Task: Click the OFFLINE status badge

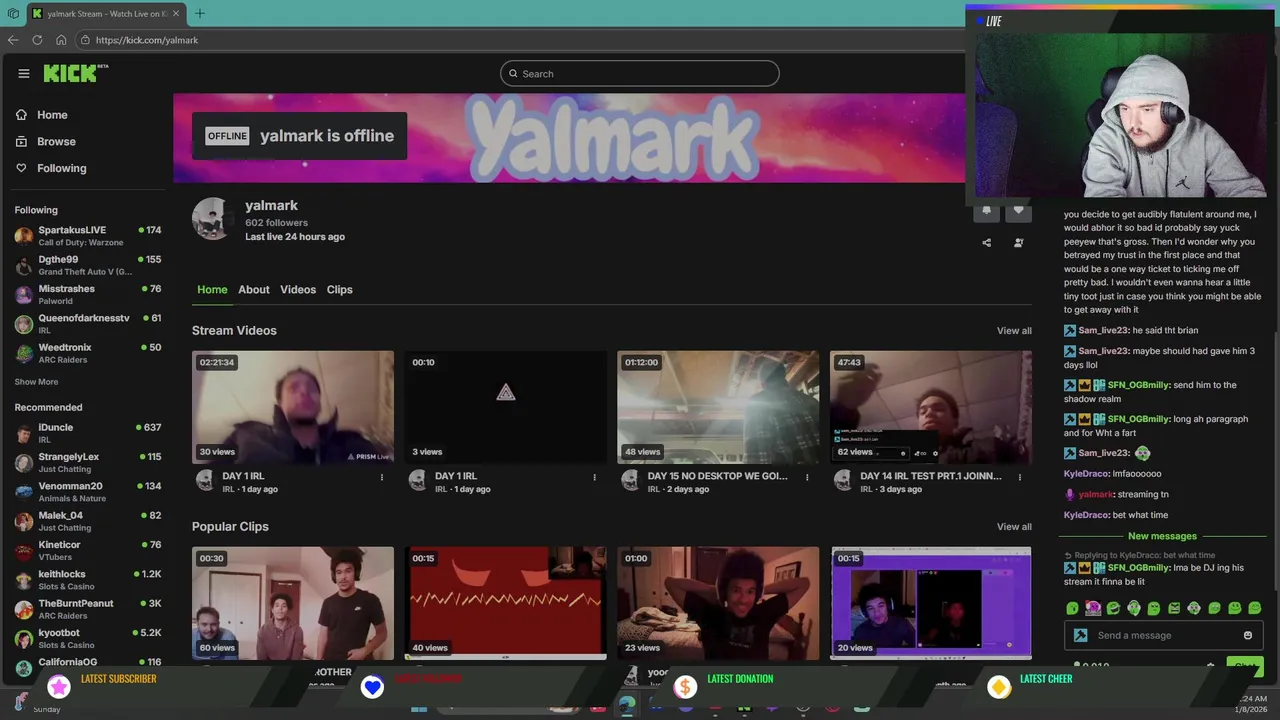Action: pyautogui.click(x=227, y=136)
